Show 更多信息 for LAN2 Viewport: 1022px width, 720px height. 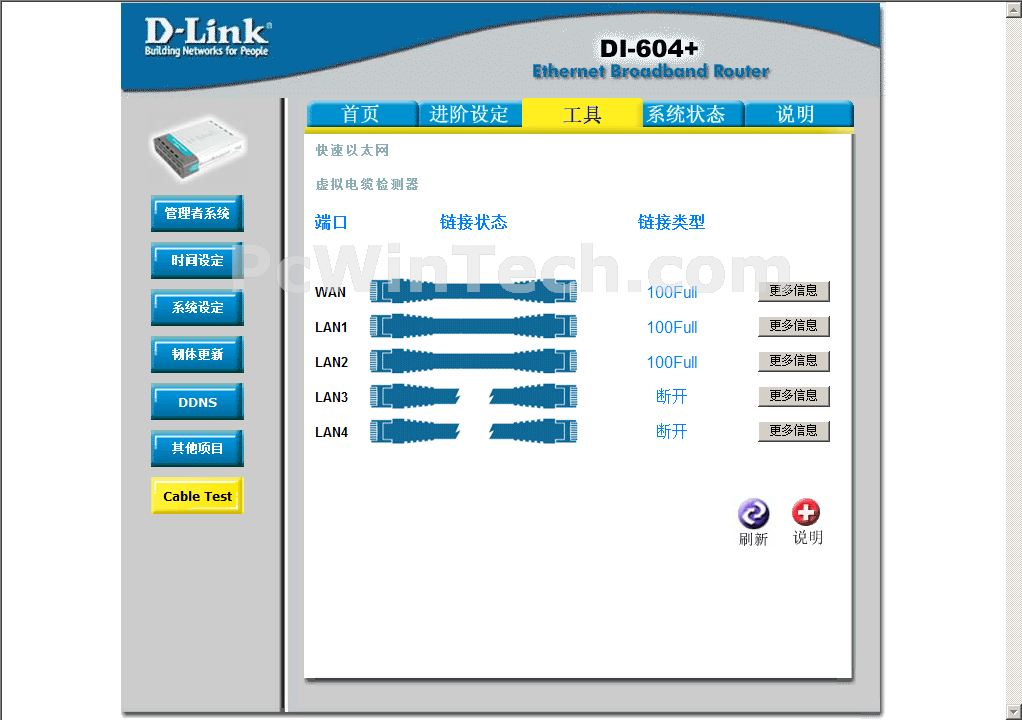[793, 361]
